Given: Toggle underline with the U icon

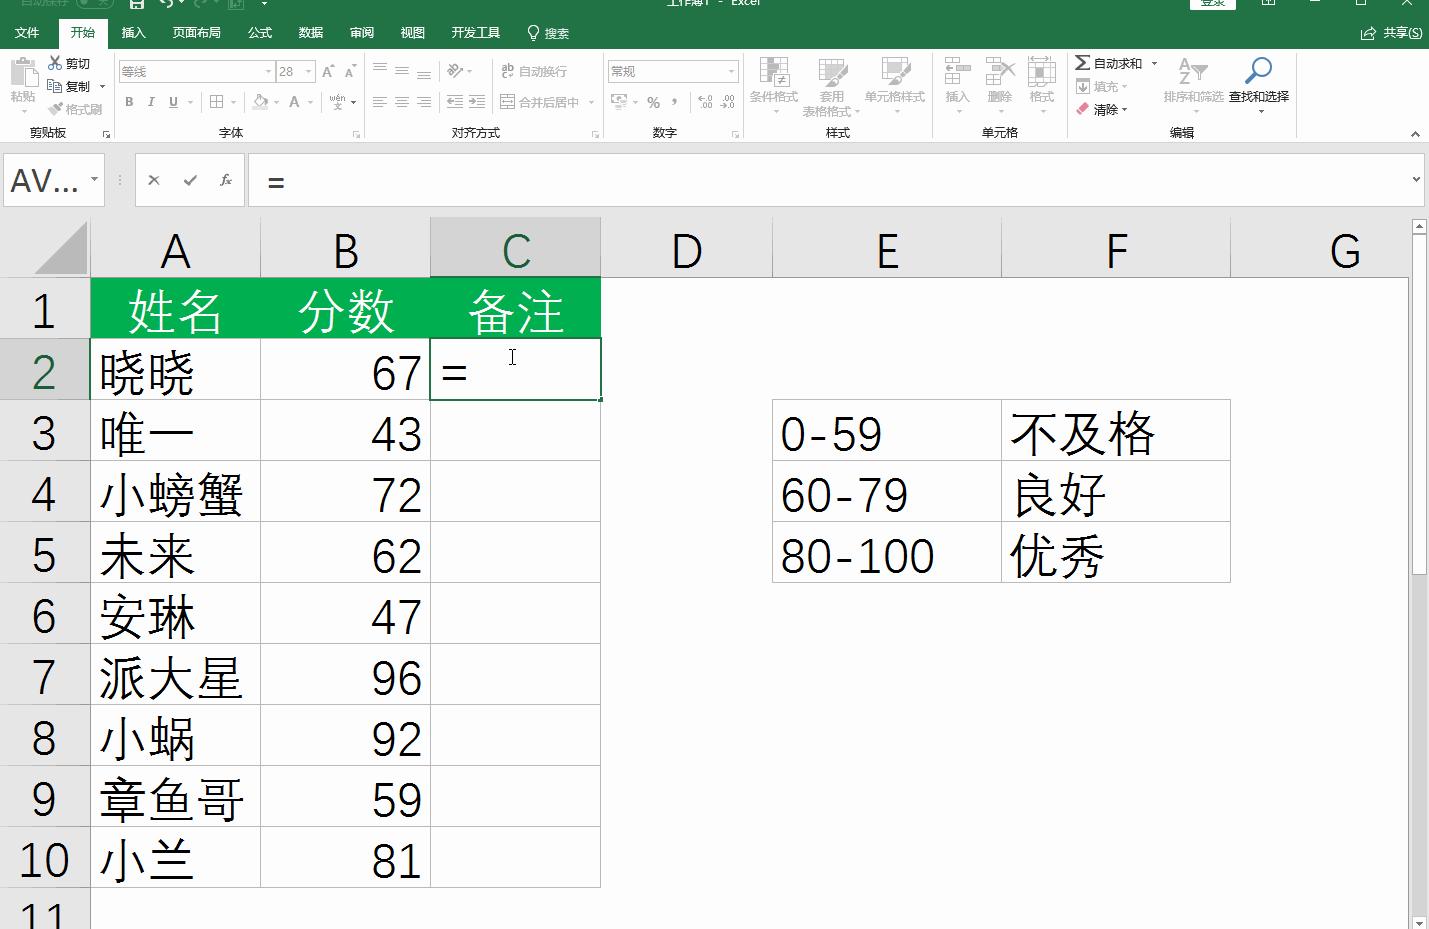Looking at the screenshot, I should click(172, 101).
